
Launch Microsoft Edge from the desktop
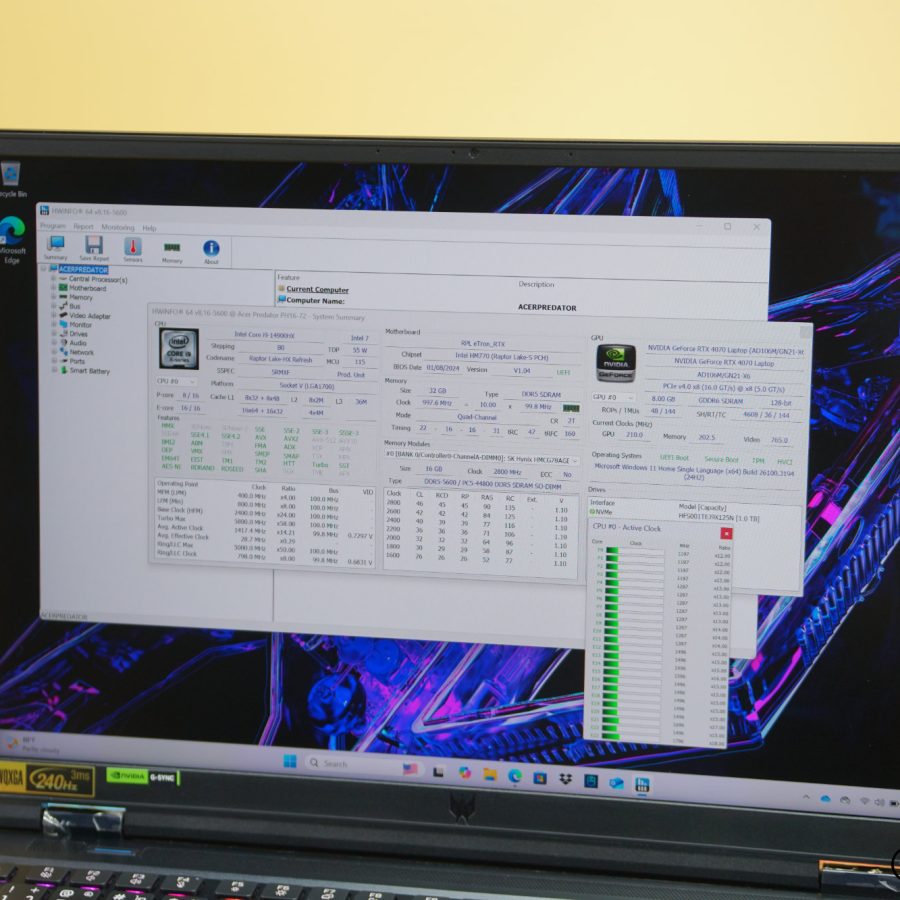pyautogui.click(x=12, y=239)
